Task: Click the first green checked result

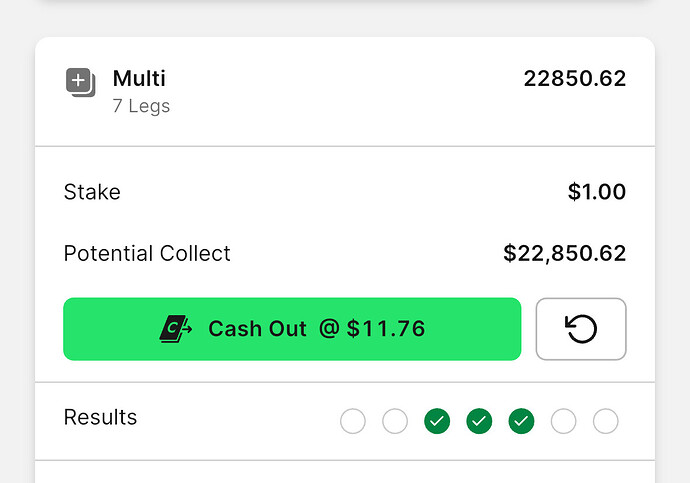Action: 437,421
